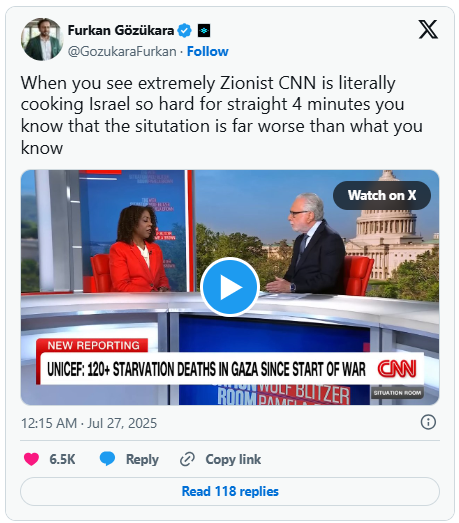Click the @GozukaraFurkan handle
Screen dimensions: 459x523
[x=122, y=51]
